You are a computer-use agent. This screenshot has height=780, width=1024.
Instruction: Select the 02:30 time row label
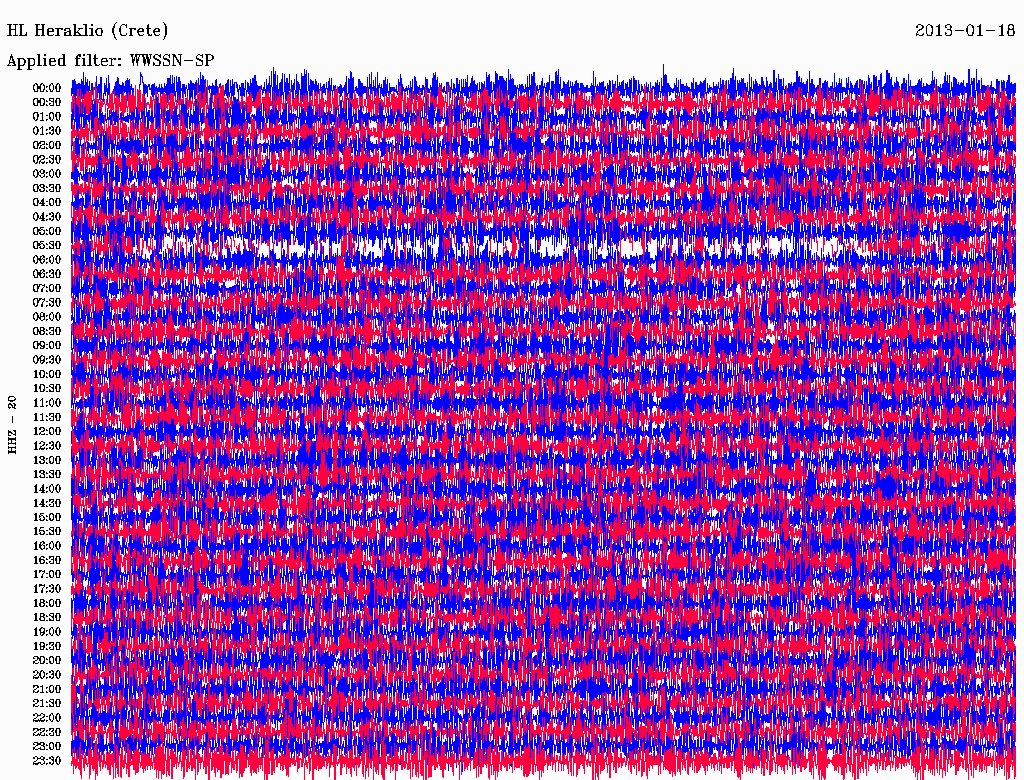pos(47,159)
